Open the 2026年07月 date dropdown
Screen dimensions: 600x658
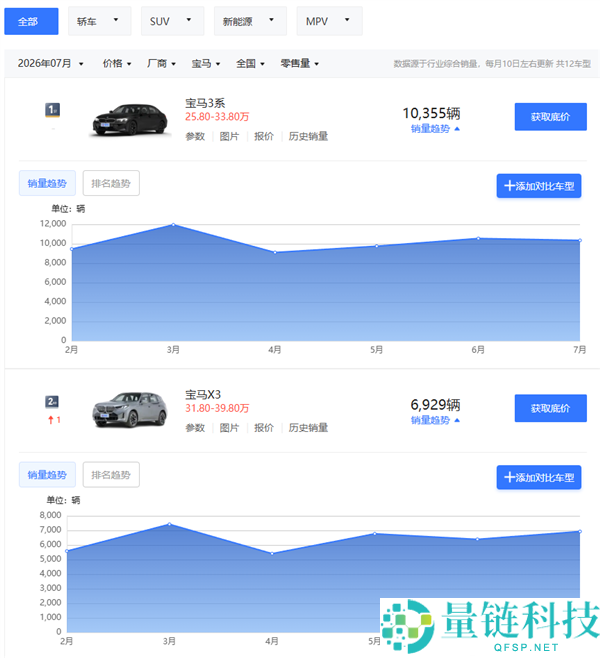tap(50, 63)
